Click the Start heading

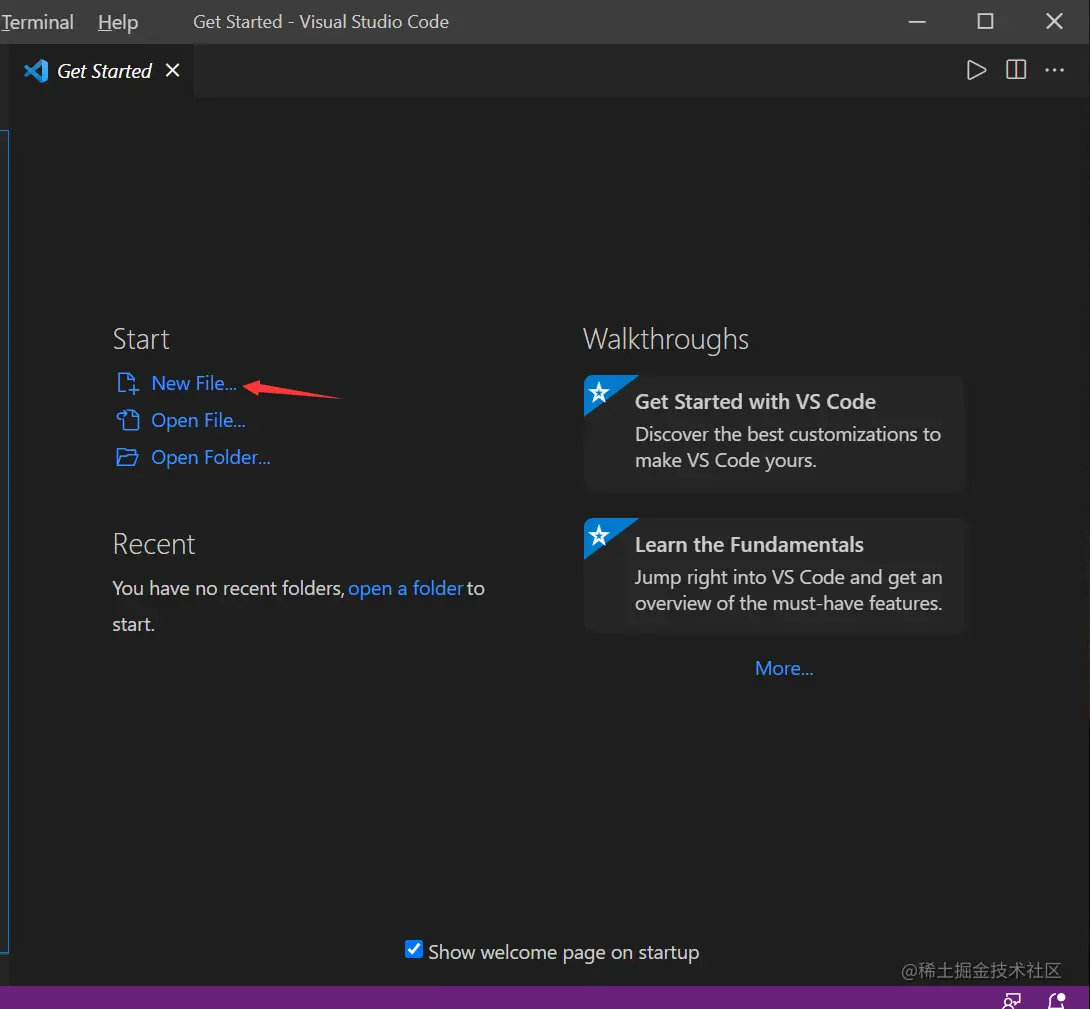[x=141, y=339]
